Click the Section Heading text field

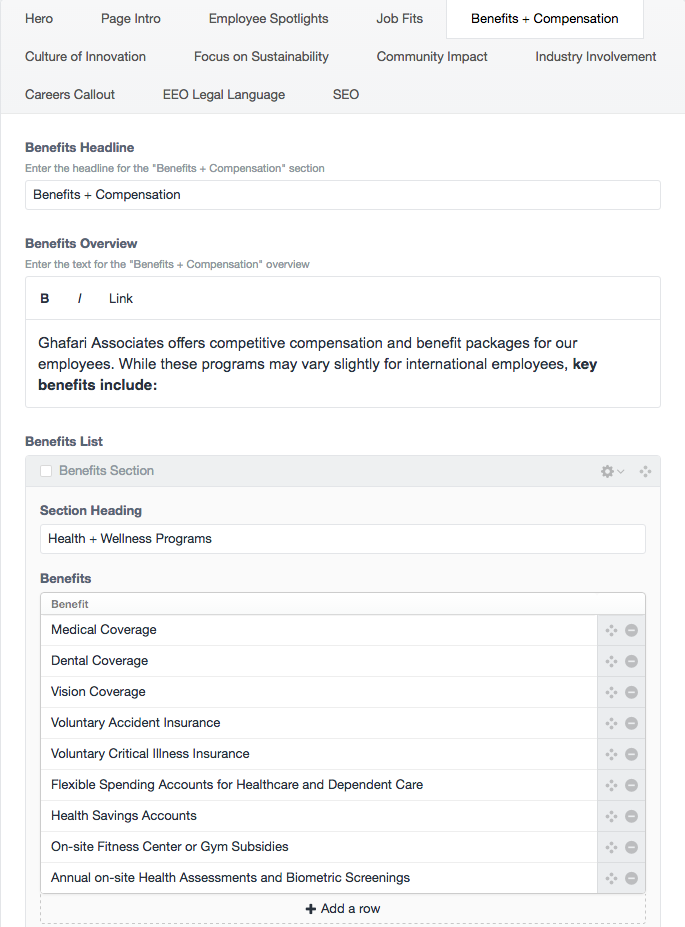pyautogui.click(x=342, y=539)
